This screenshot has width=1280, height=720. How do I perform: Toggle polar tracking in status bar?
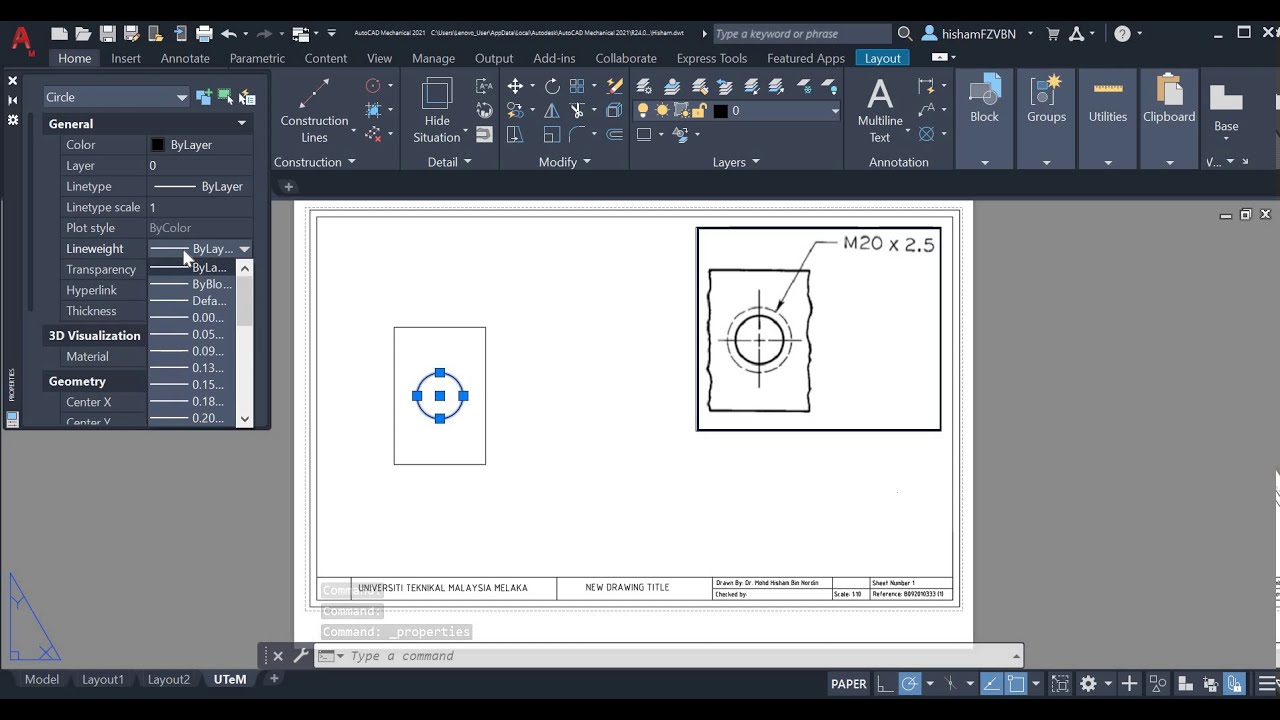pyautogui.click(x=909, y=684)
